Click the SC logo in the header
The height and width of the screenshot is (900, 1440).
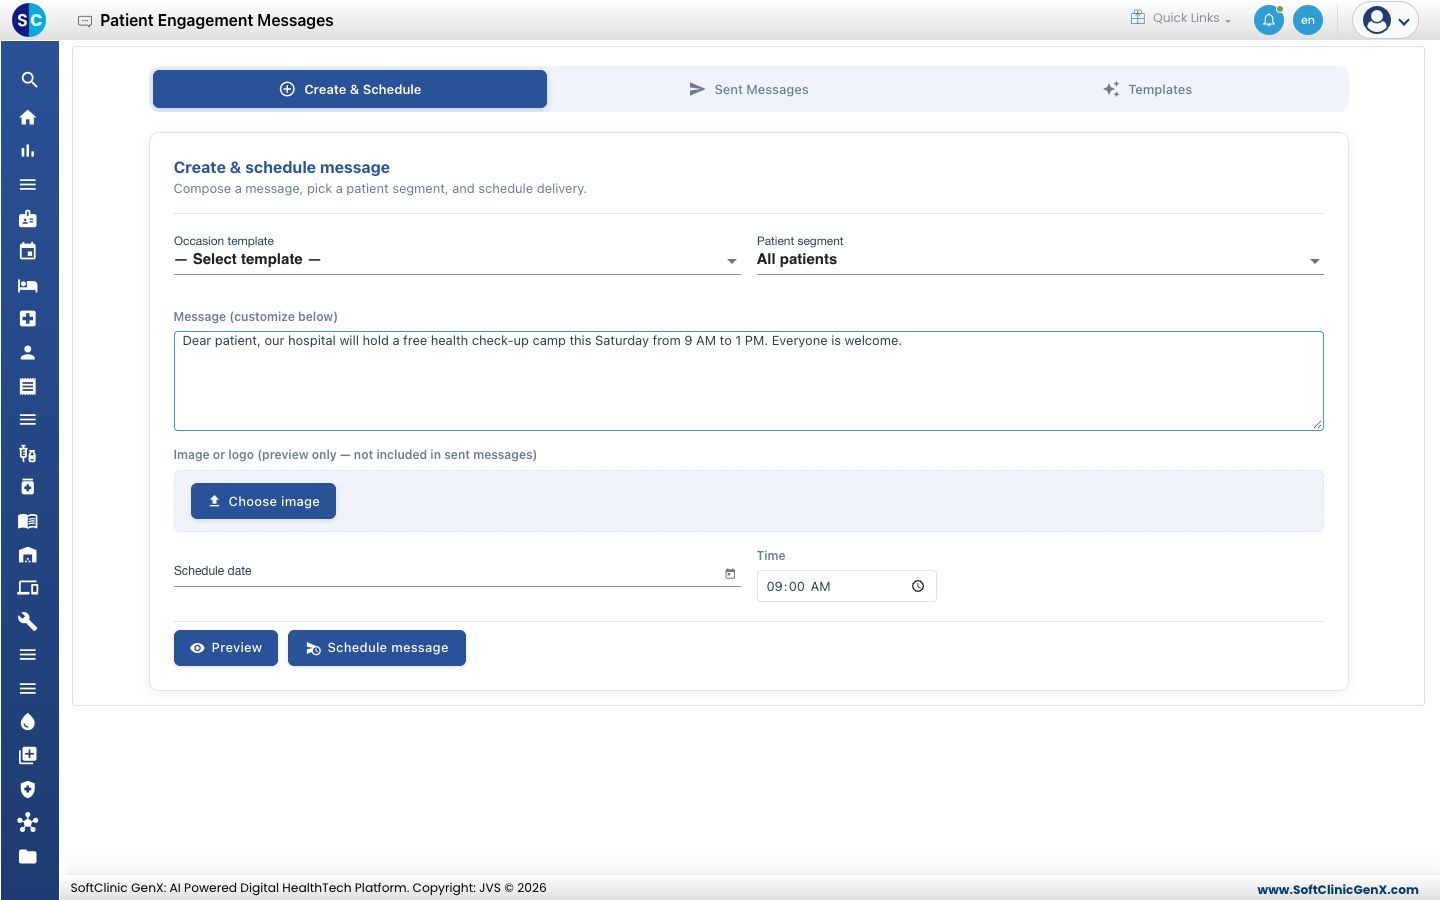coord(29,20)
